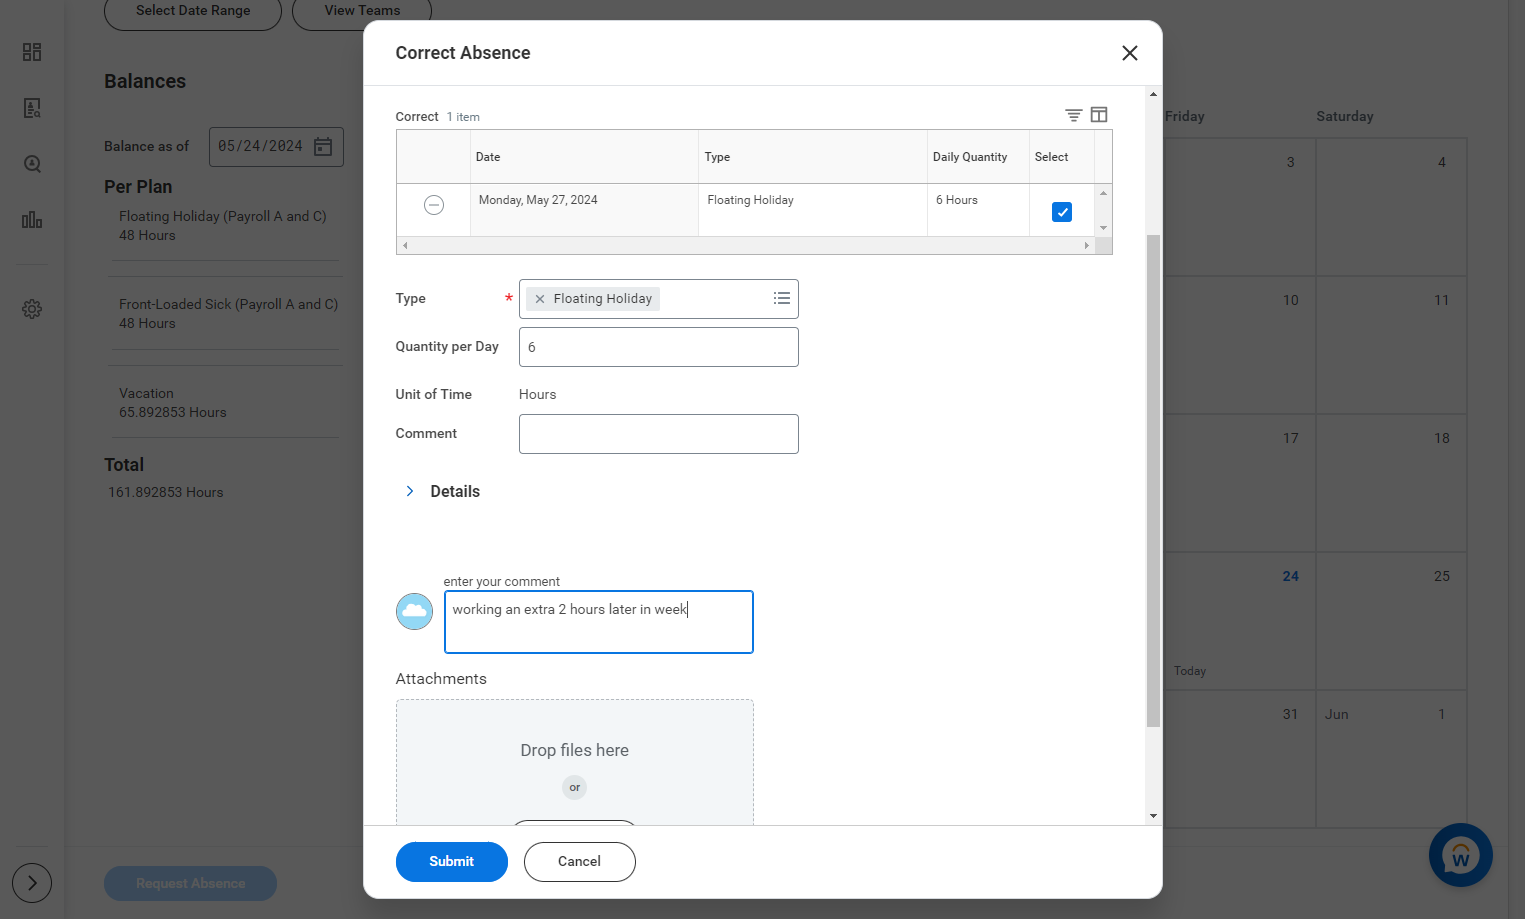This screenshot has height=919, width=1525.
Task: Open the magnifier search icon in sidebar
Action: click(x=32, y=164)
